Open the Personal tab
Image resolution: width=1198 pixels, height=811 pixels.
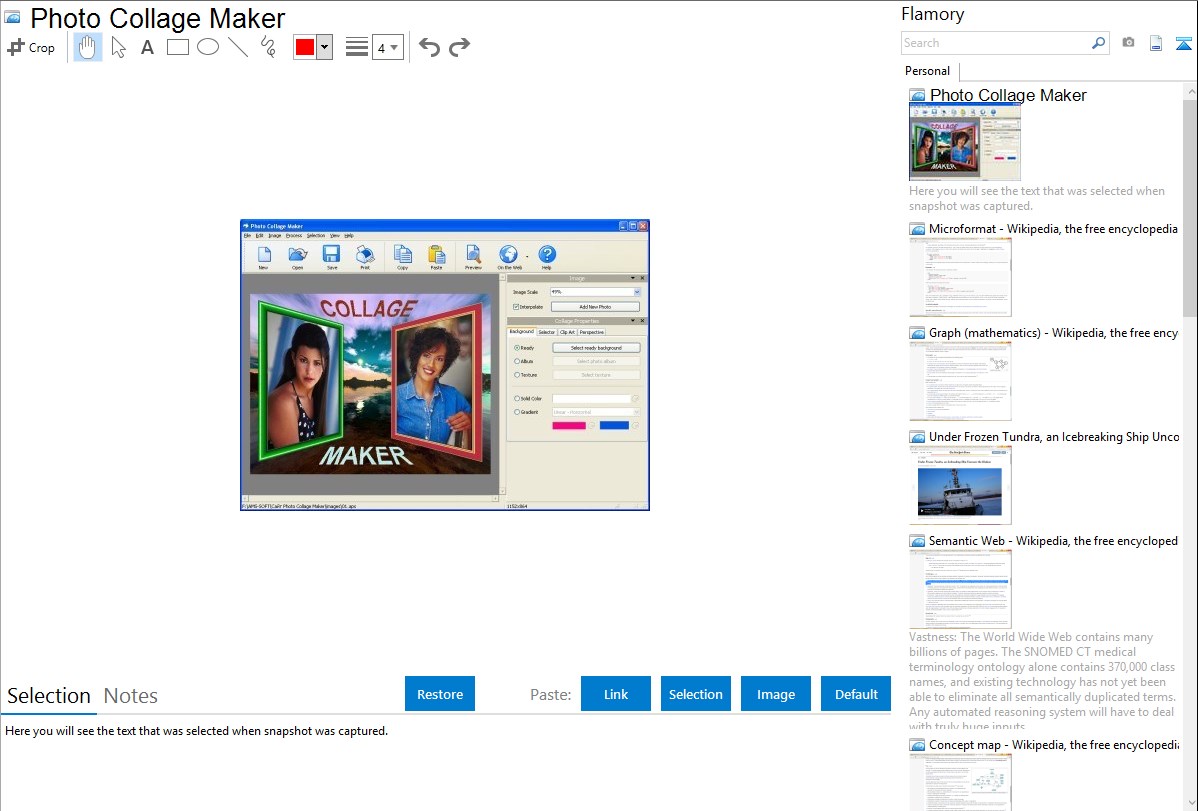pyautogui.click(x=928, y=70)
